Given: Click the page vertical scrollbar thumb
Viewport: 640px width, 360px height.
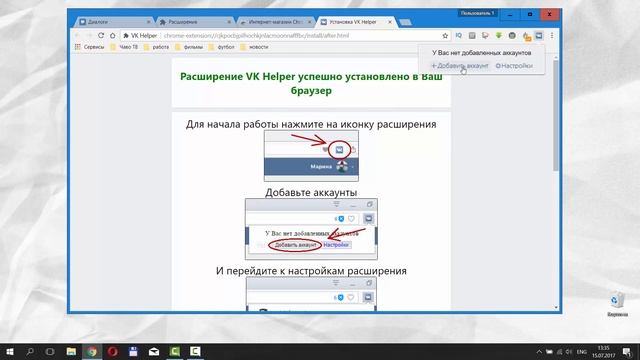Looking at the screenshot, I should (x=556, y=116).
